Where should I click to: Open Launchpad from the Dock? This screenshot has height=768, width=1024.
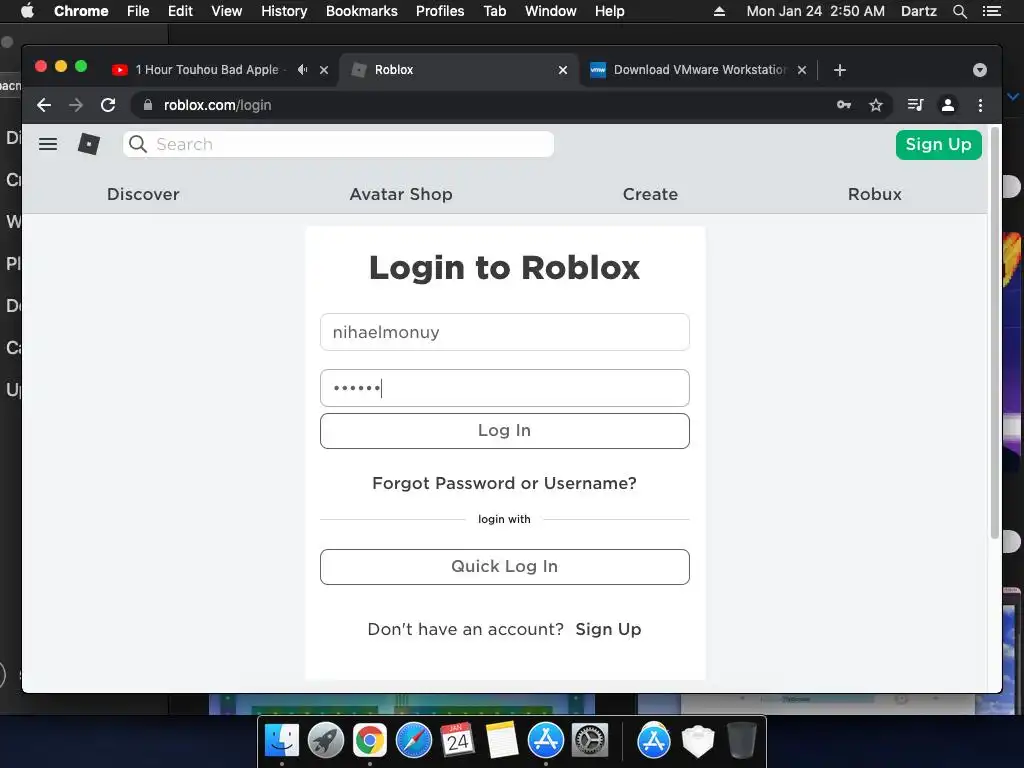coord(326,740)
